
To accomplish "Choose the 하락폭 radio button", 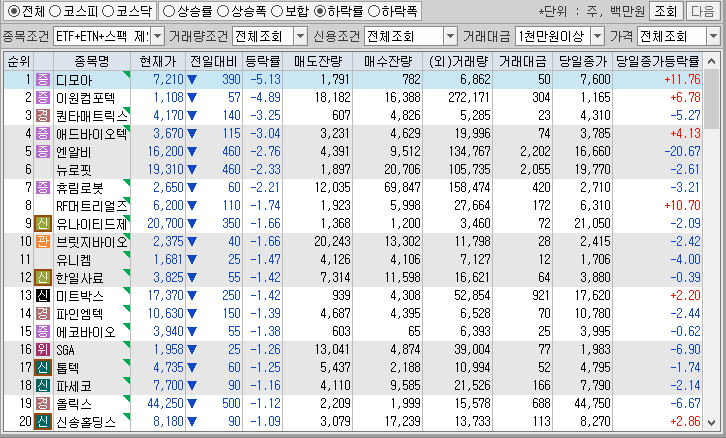I will [x=373, y=11].
